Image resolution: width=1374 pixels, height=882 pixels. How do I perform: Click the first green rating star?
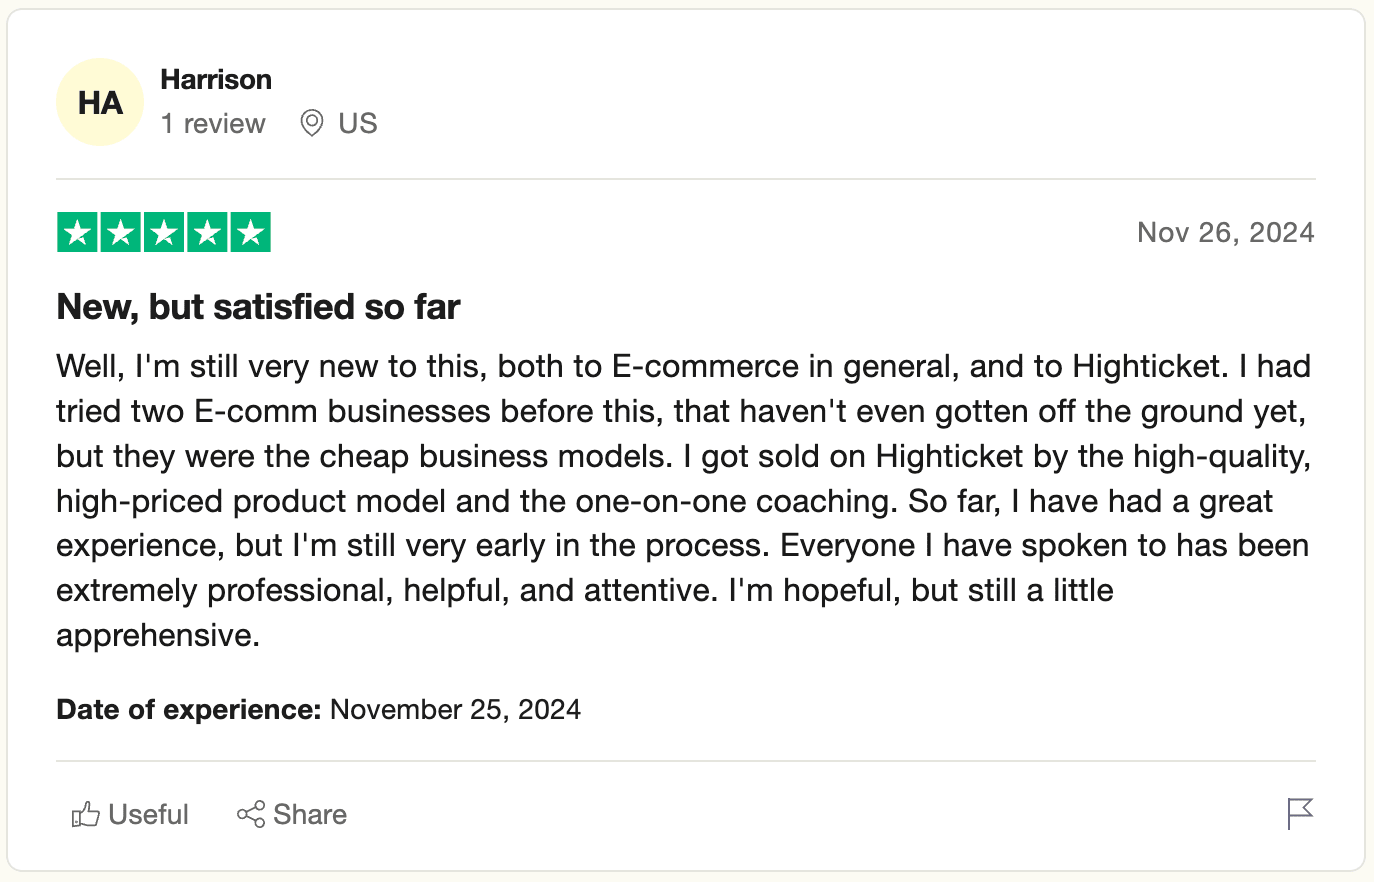pos(77,233)
